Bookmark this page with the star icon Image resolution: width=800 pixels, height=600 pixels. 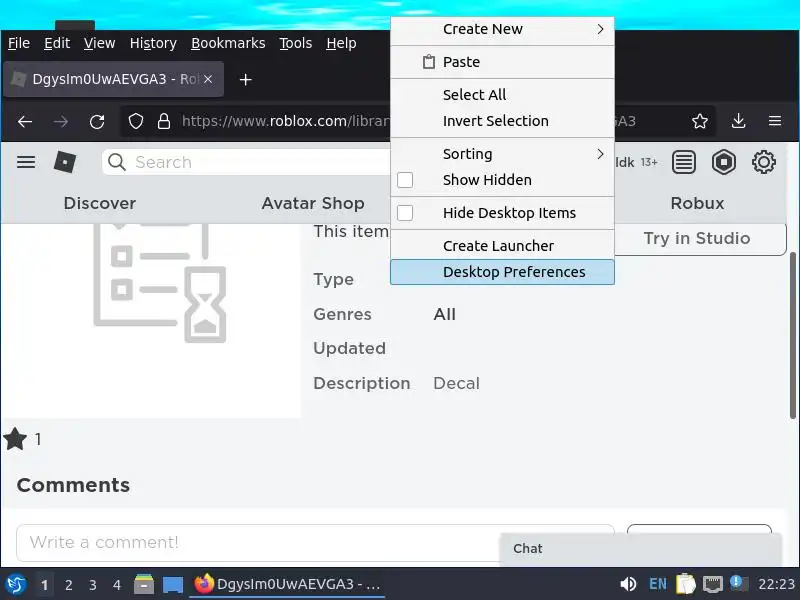tap(700, 121)
